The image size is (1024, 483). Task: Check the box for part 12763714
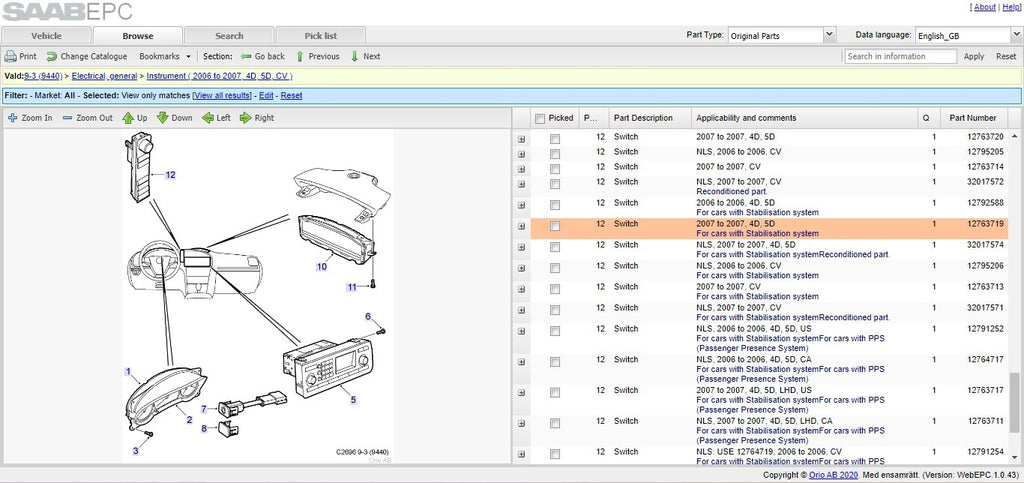pyautogui.click(x=554, y=168)
